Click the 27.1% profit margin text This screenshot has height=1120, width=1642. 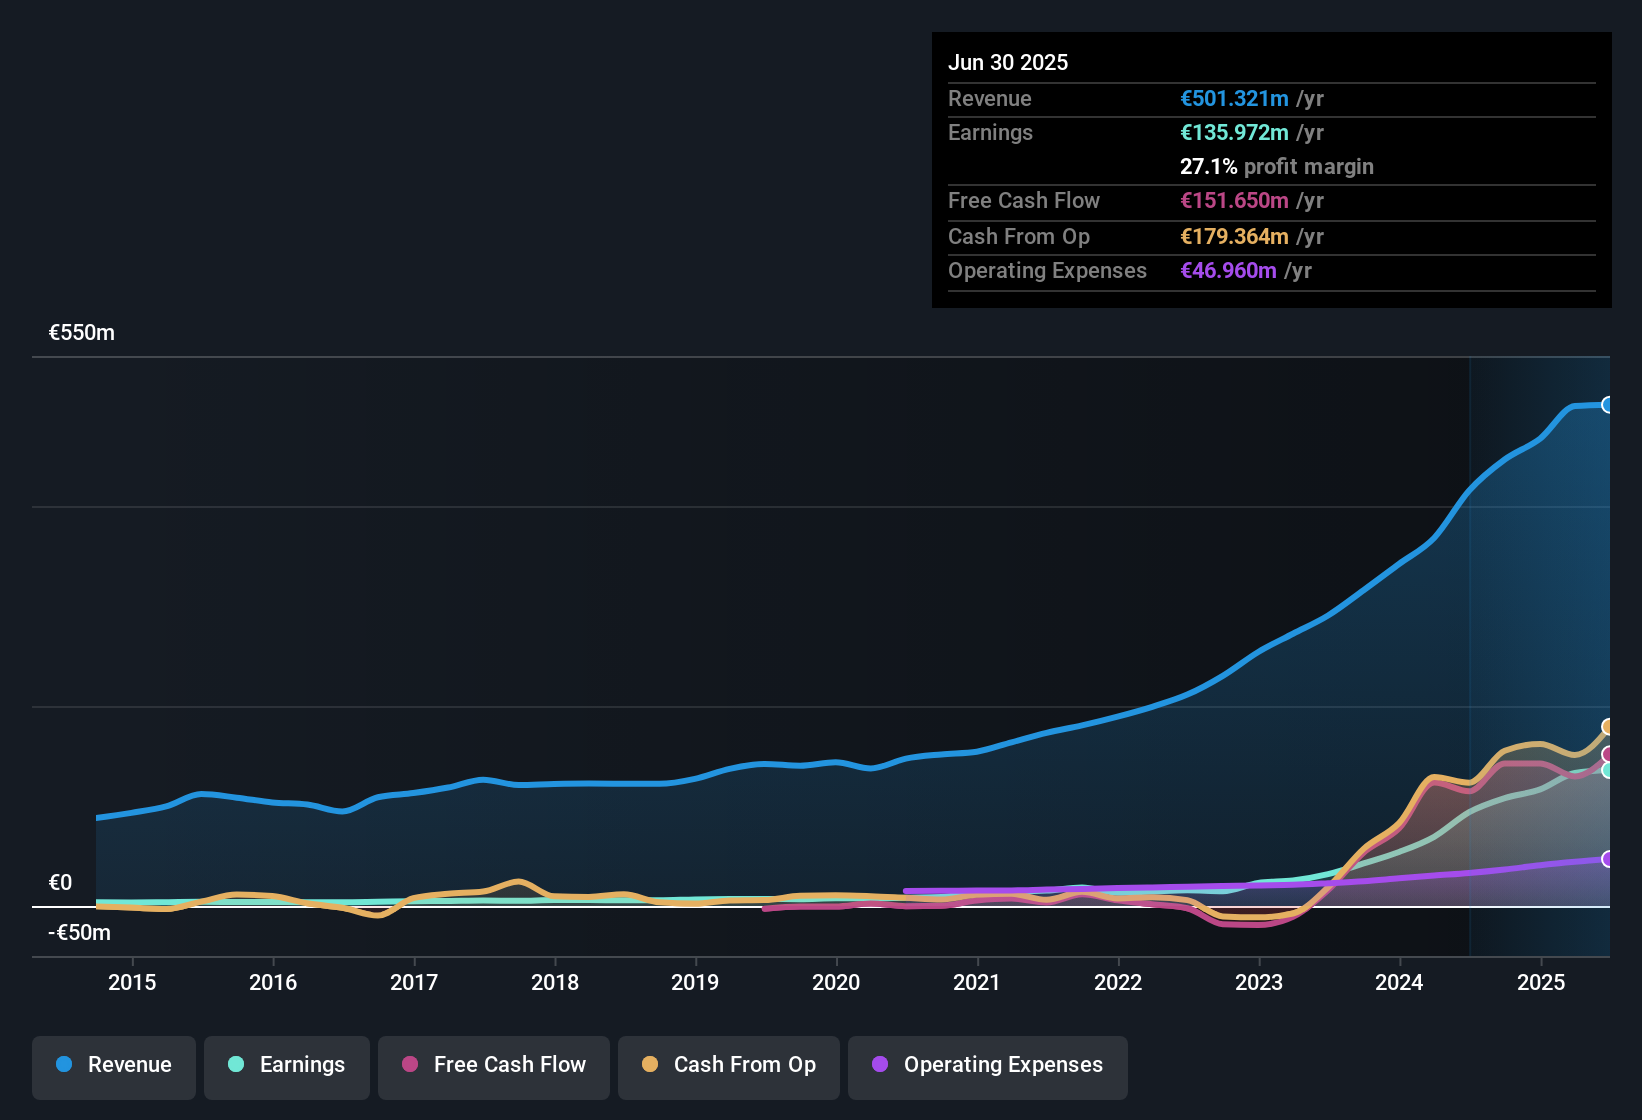click(x=1277, y=166)
